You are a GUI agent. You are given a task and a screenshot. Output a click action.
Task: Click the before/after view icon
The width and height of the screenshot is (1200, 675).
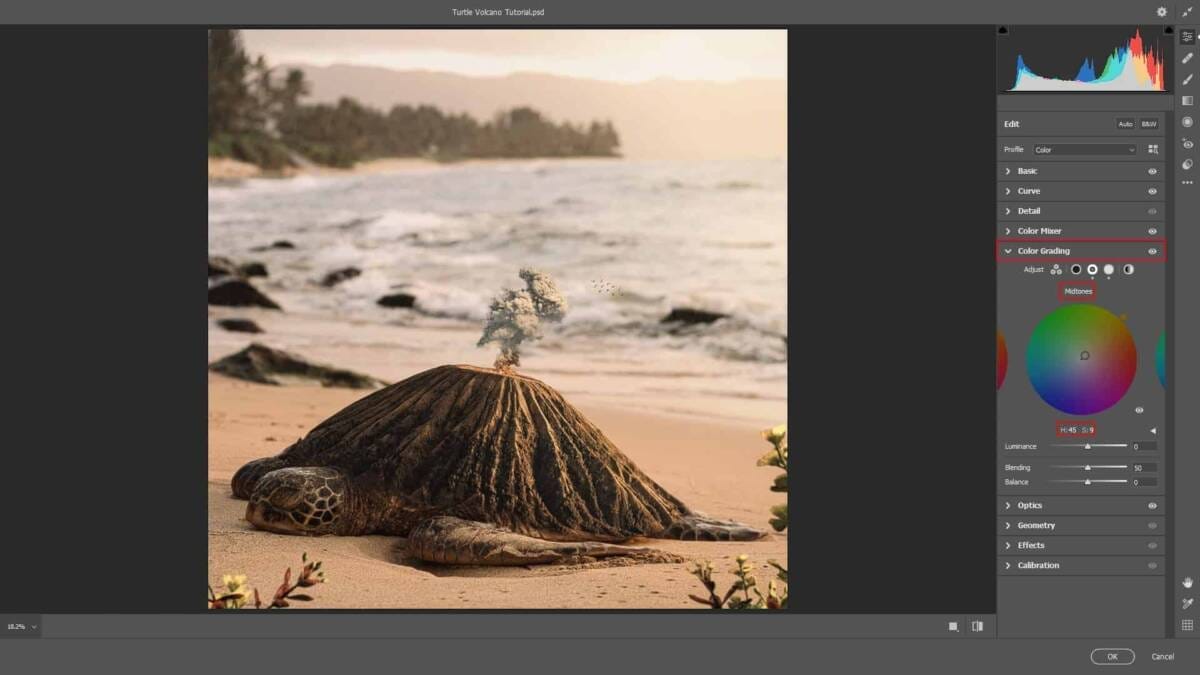point(977,626)
